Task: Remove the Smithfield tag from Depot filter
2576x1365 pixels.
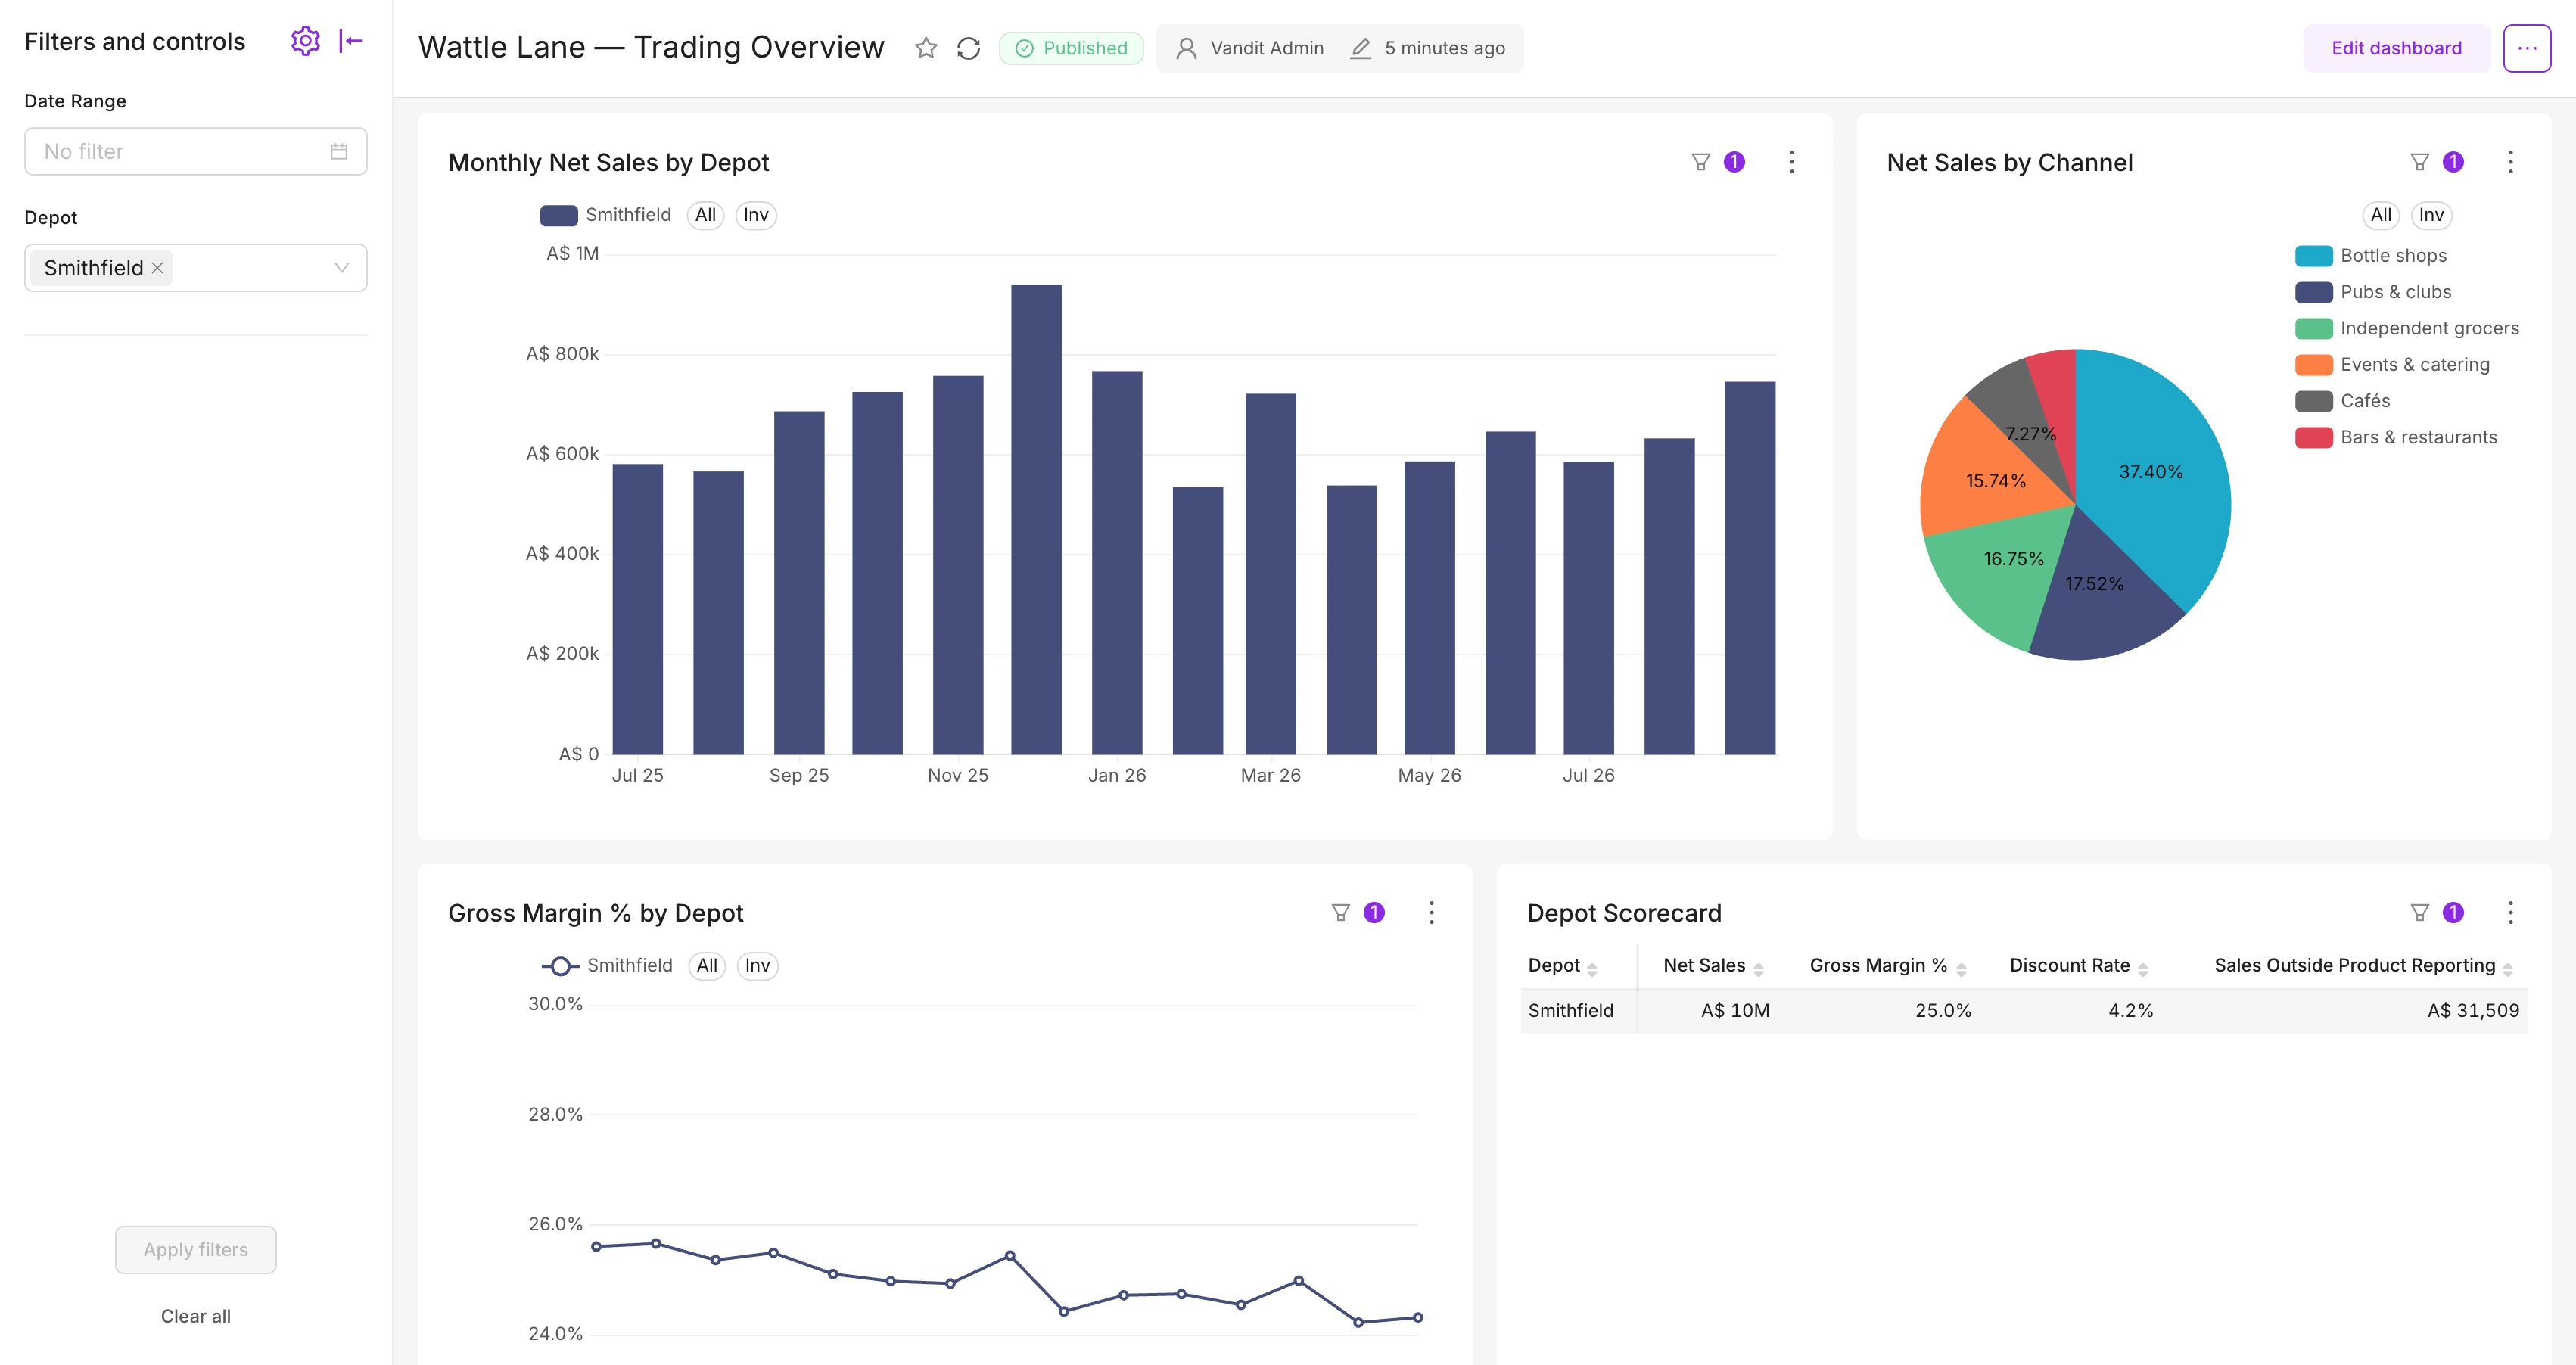Action: point(157,268)
